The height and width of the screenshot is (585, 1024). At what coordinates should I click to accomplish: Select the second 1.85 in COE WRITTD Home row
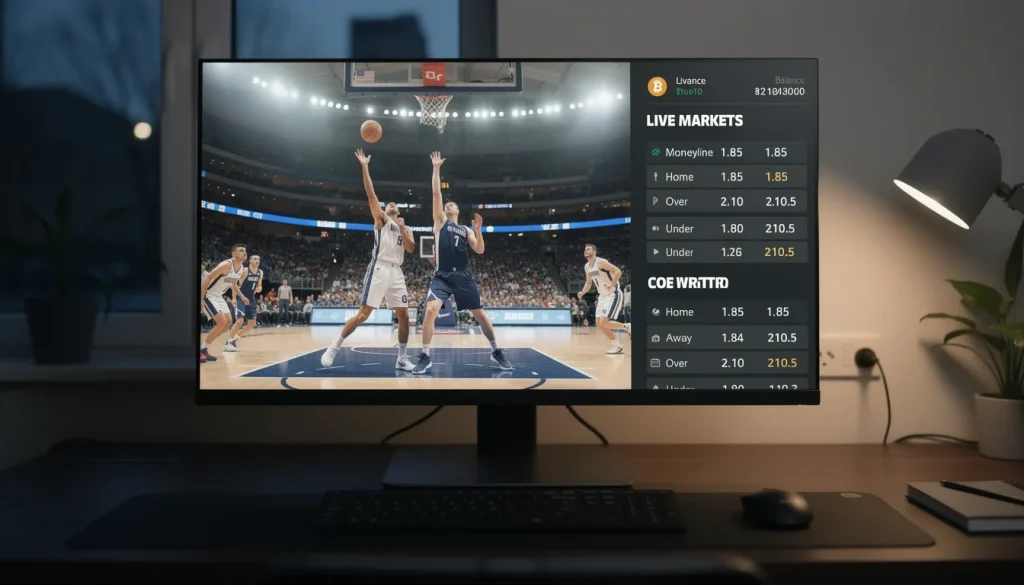[778, 312]
